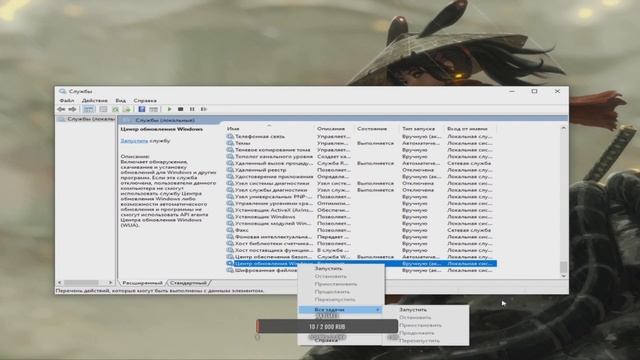Viewport: 640px width, 360px height.
Task: Click the Restart service toolbar icon
Action: coord(203,109)
